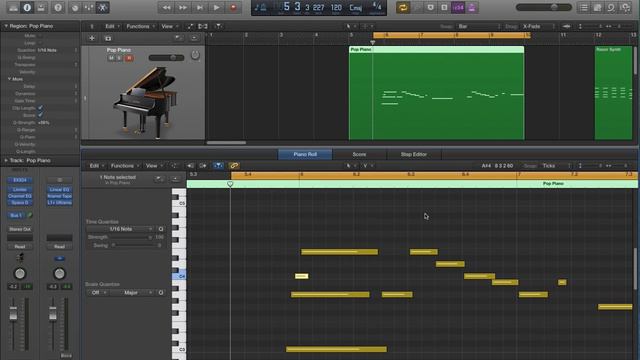Screen dimensions: 640x360
Task: Expand the Track: Pop Piano inspector
Action: [x=6, y=160]
